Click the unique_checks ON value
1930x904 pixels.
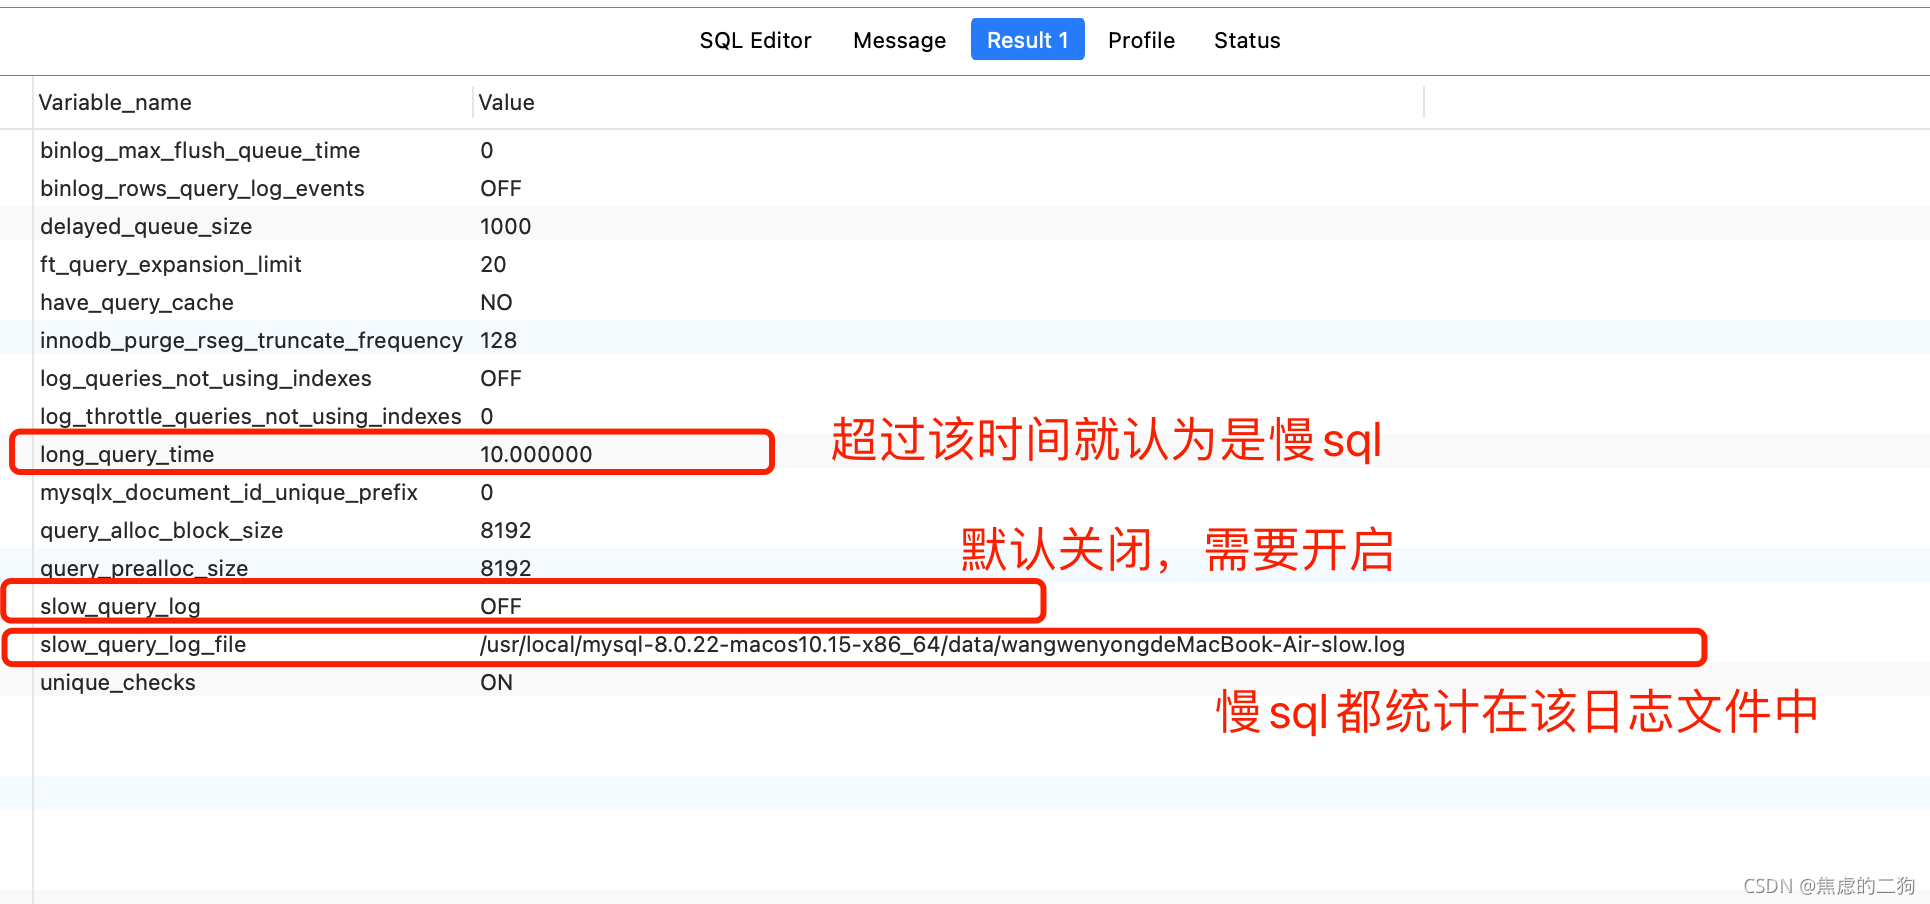496,682
